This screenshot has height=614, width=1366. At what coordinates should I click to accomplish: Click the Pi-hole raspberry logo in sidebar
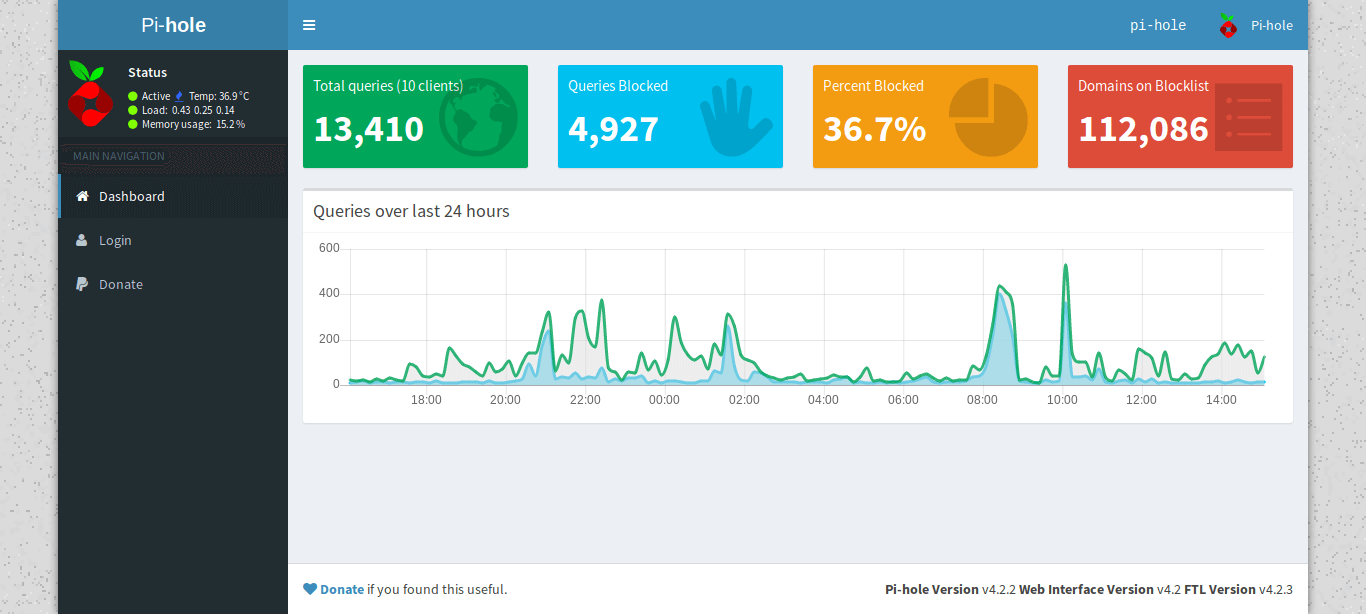pos(90,93)
